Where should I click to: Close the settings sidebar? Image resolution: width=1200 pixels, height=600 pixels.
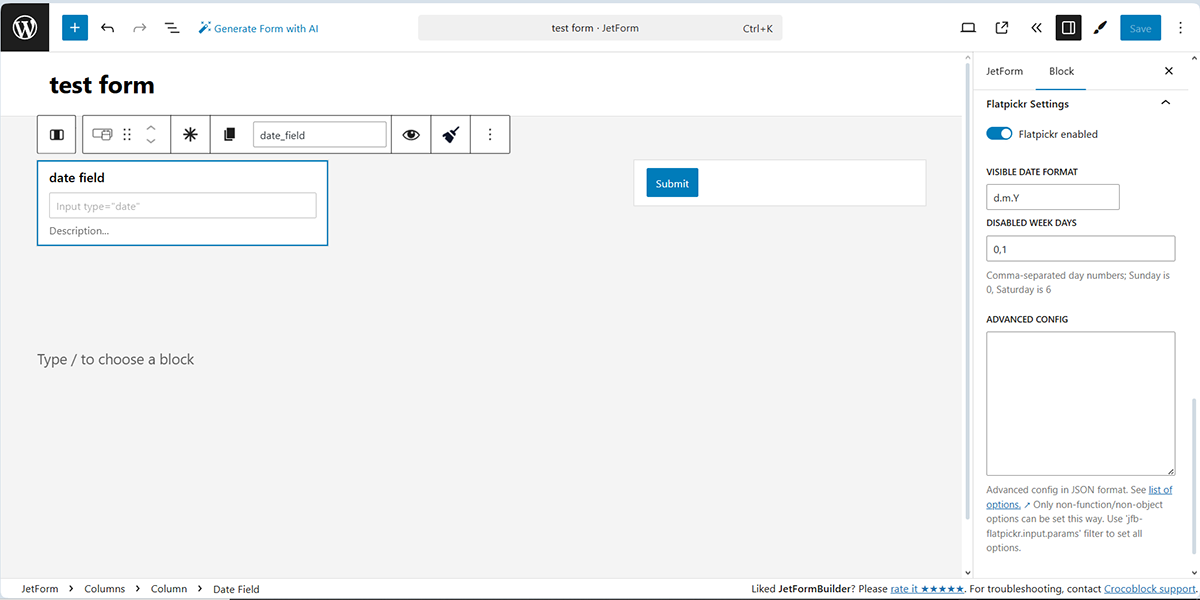(1169, 71)
